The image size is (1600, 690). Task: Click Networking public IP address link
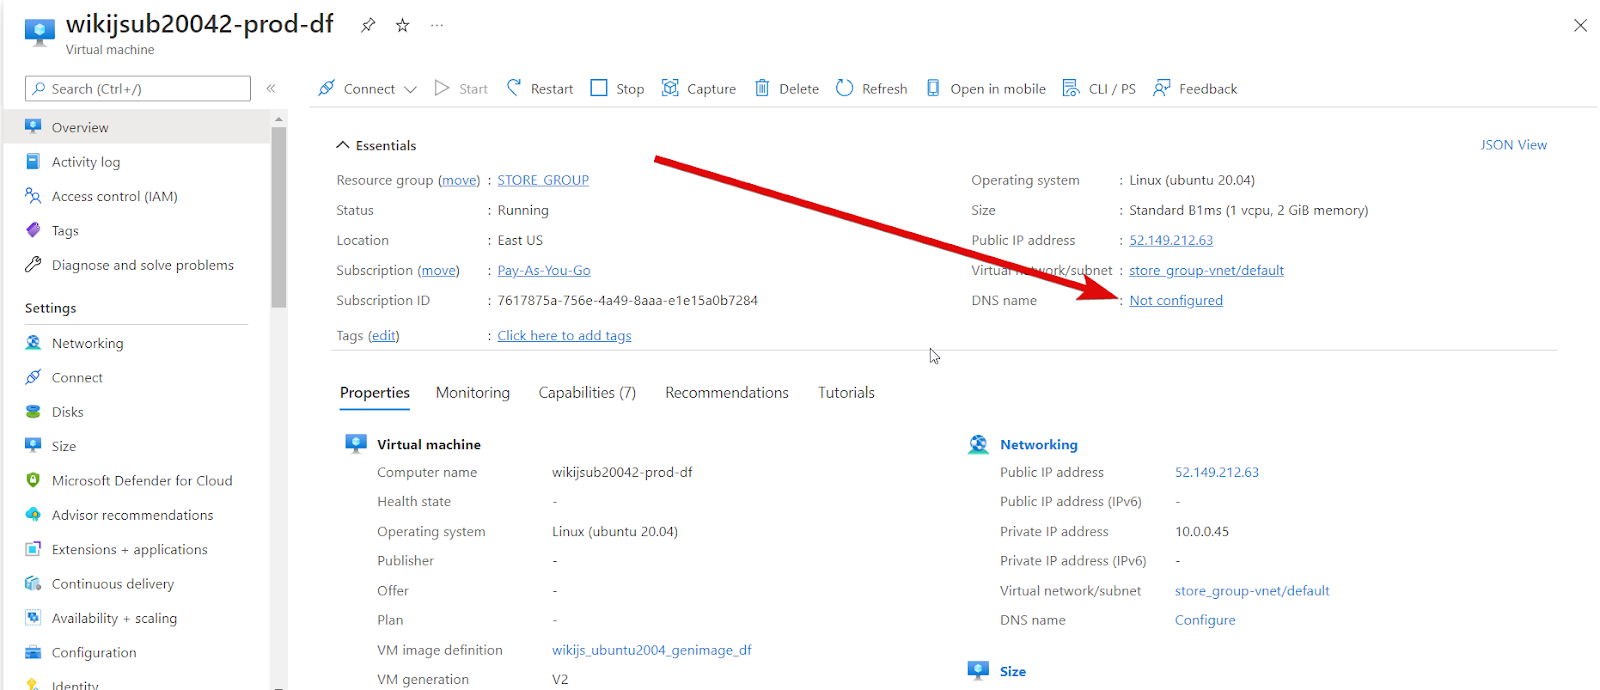1217,472
